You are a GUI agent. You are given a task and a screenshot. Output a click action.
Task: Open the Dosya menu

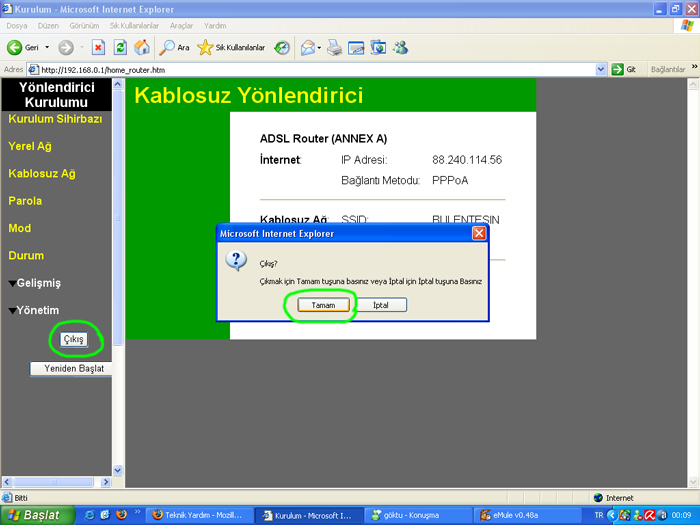coord(17,26)
